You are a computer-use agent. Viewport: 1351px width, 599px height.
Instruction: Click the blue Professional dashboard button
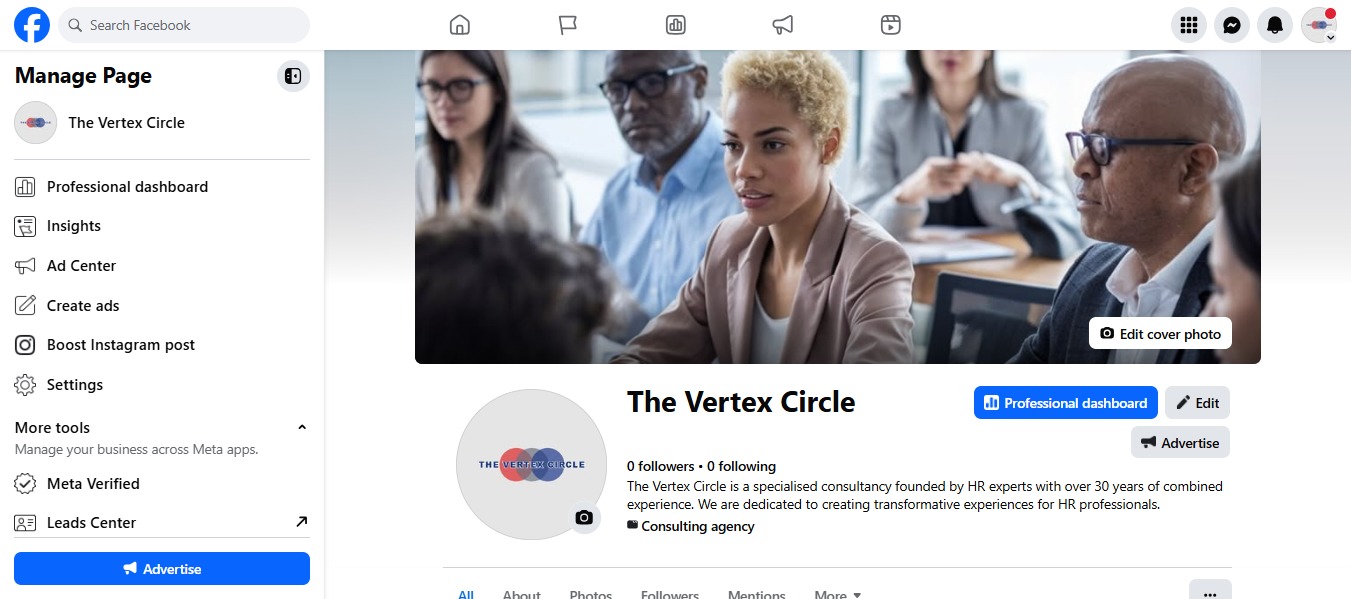click(x=1066, y=403)
